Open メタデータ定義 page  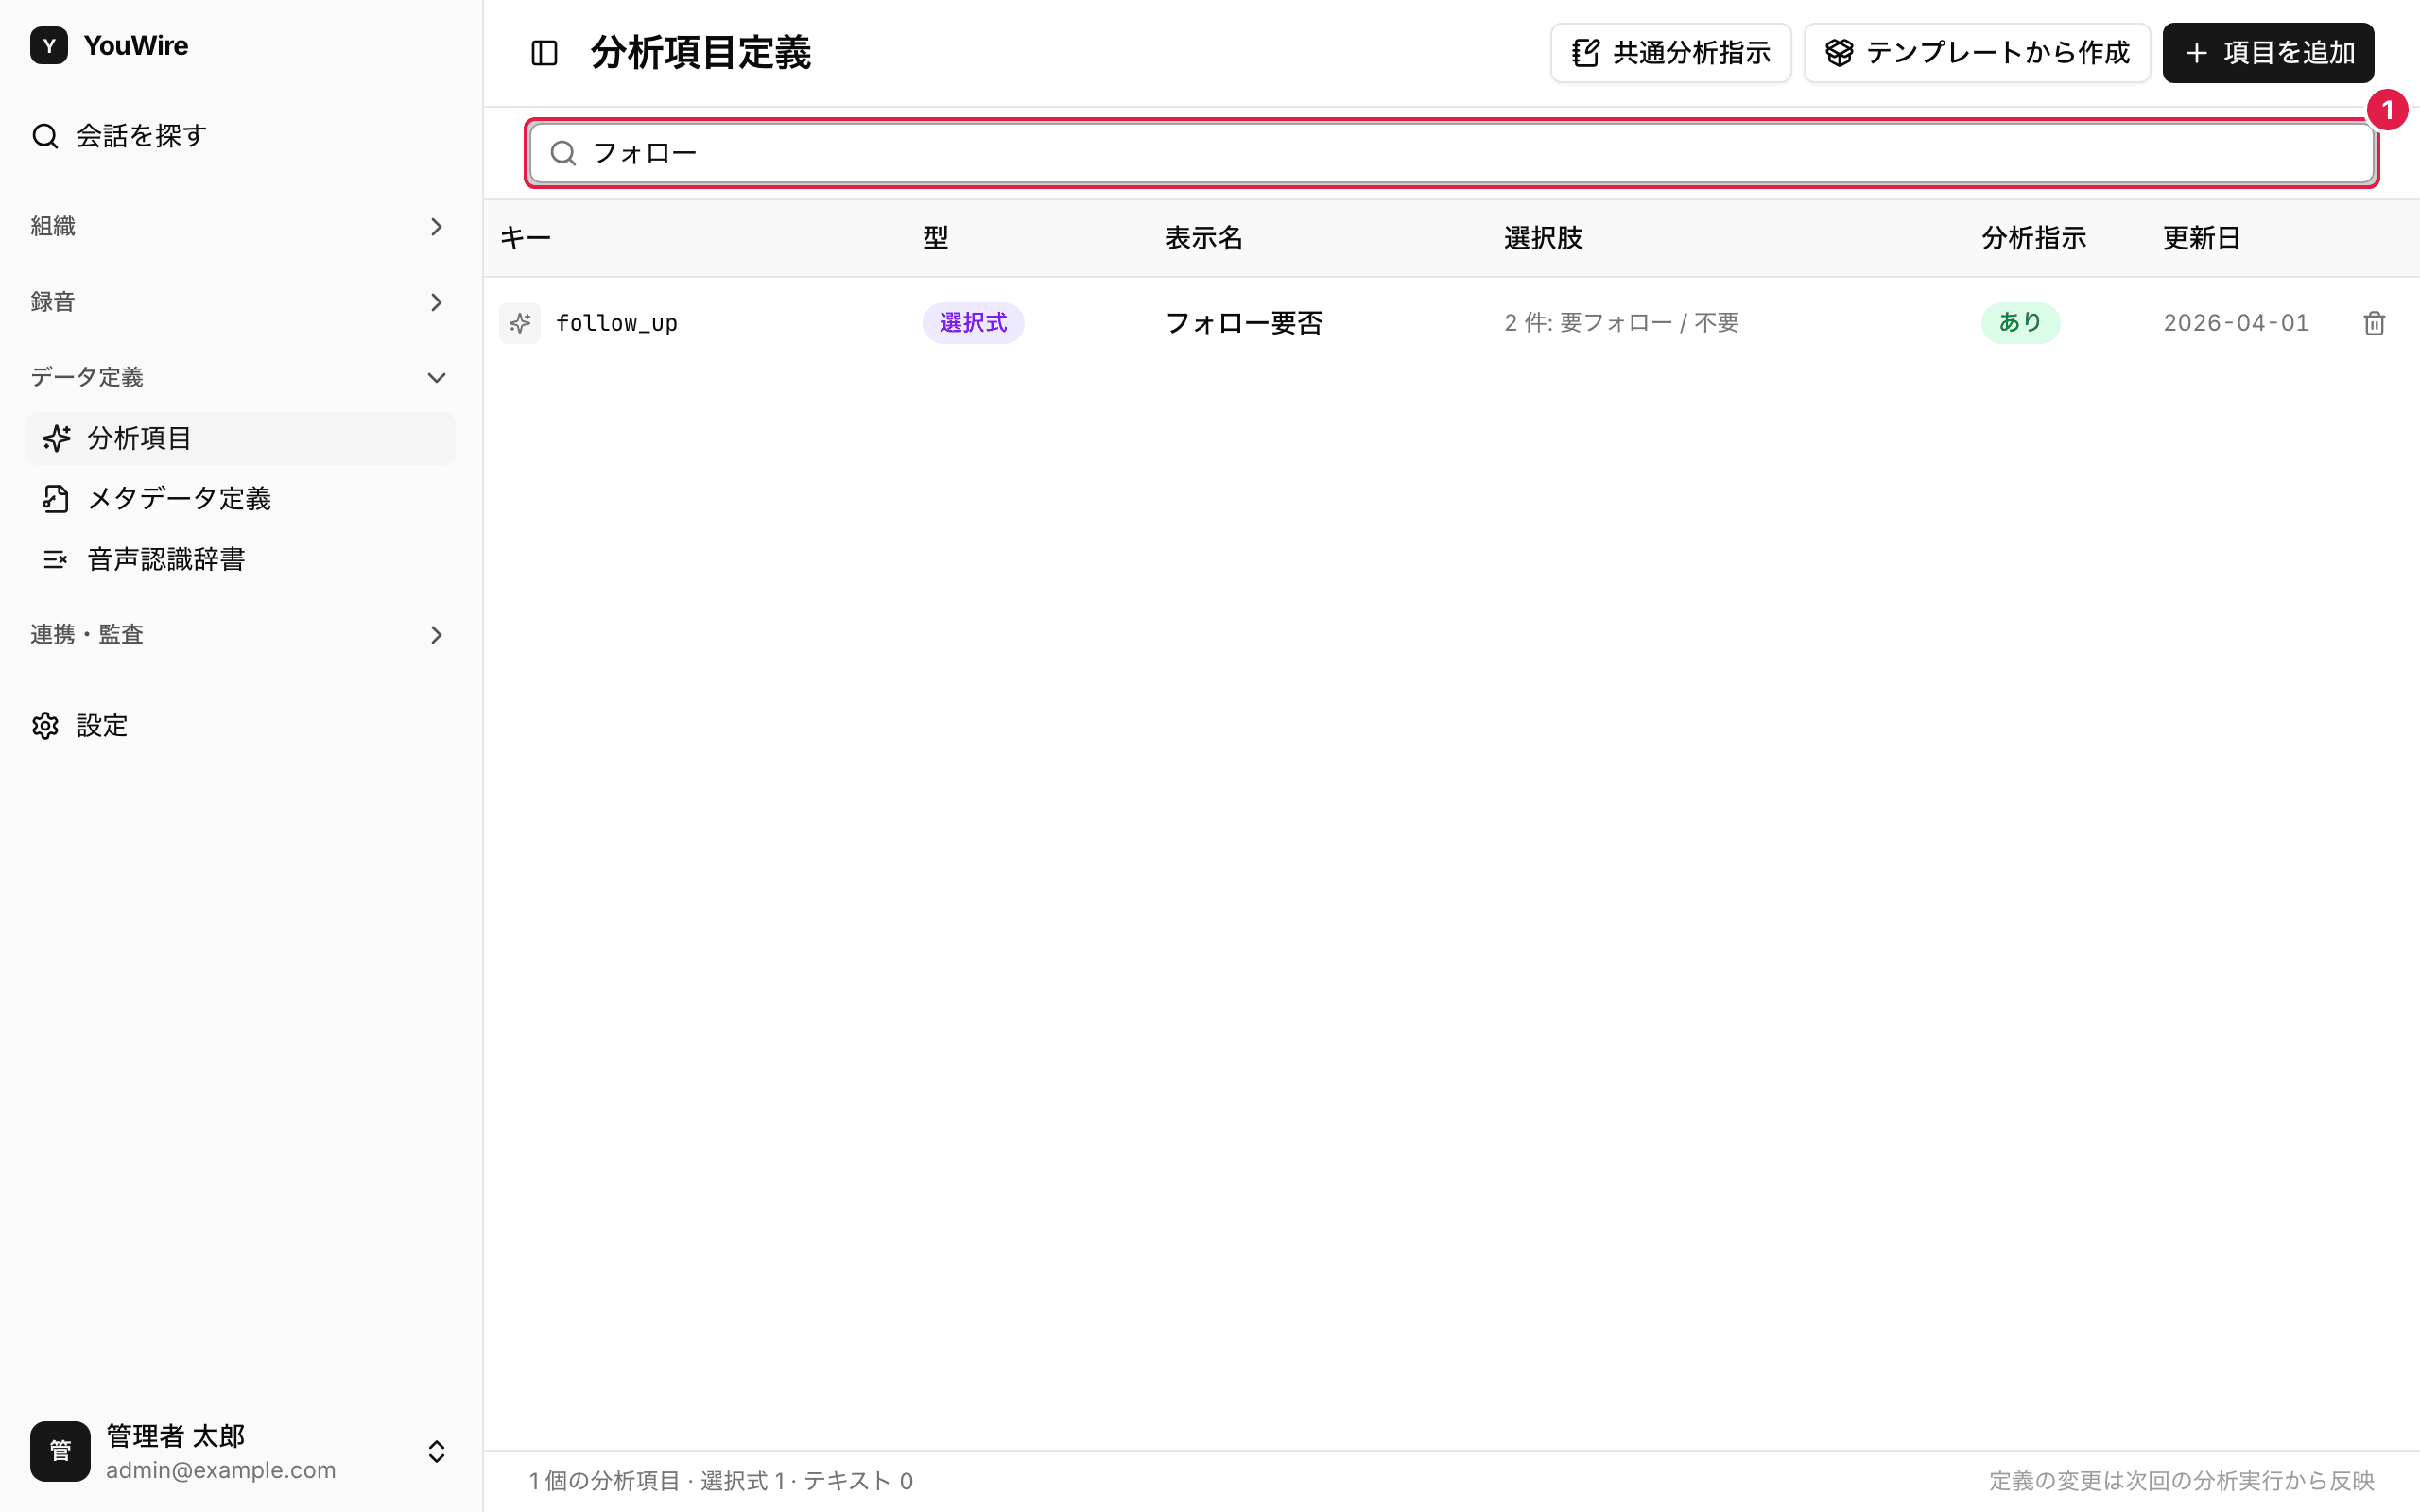[240, 498]
